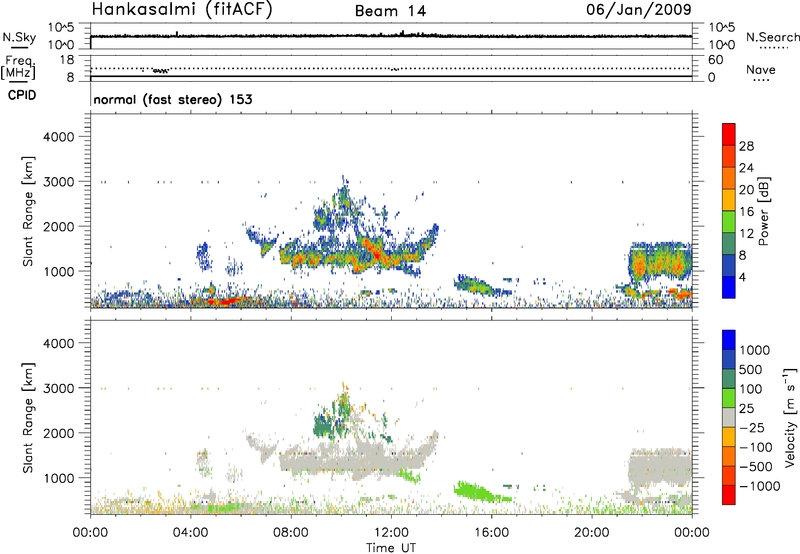Click the '12:00' time tick label
Screen dimensions: 800x554
pos(391,533)
